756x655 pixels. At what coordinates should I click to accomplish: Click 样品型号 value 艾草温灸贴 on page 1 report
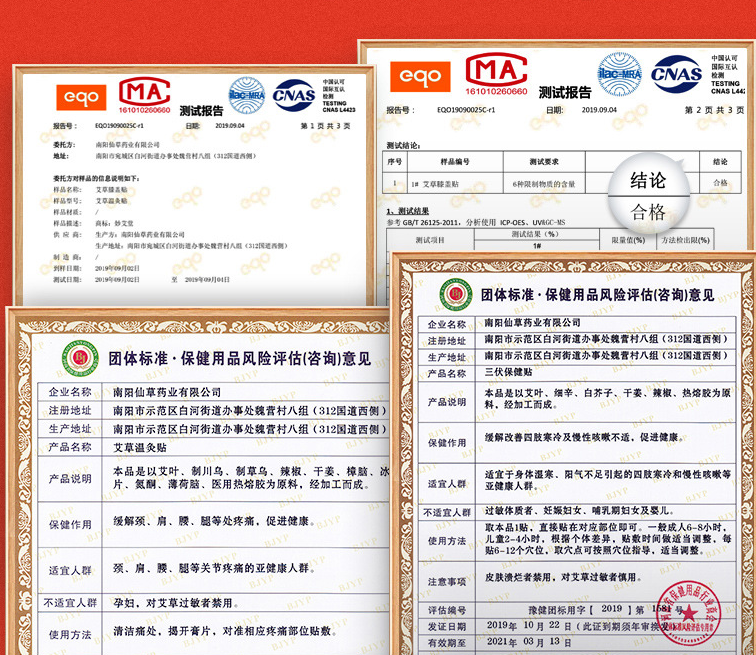[x=111, y=201]
